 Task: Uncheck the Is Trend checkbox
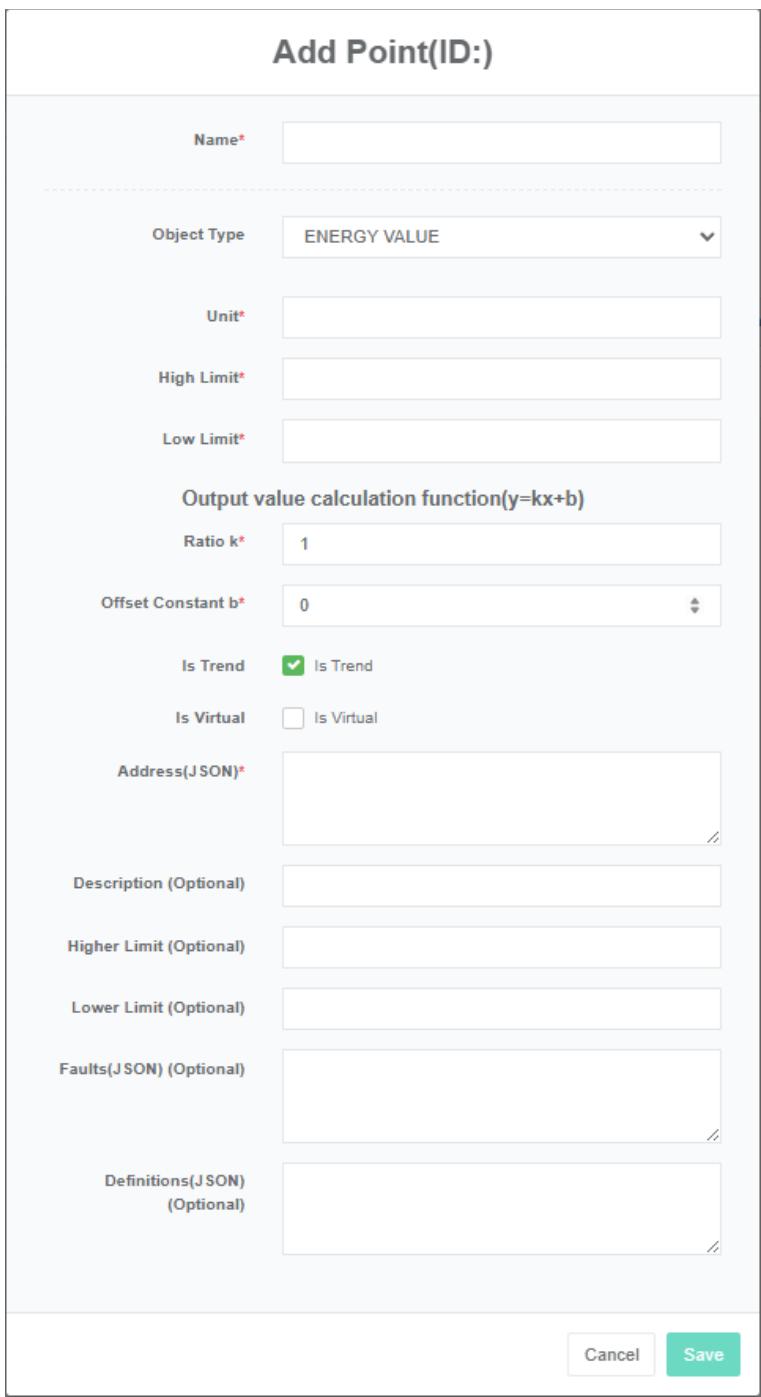click(293, 666)
